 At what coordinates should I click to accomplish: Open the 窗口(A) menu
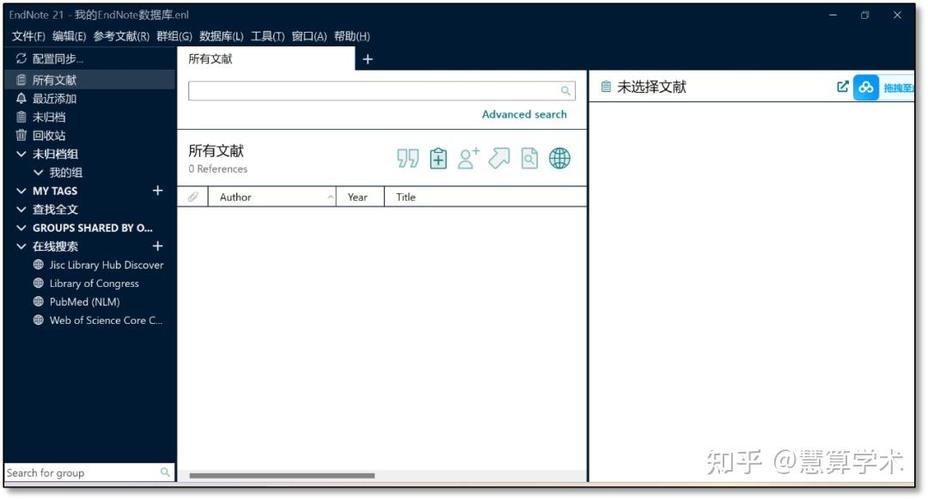309,36
